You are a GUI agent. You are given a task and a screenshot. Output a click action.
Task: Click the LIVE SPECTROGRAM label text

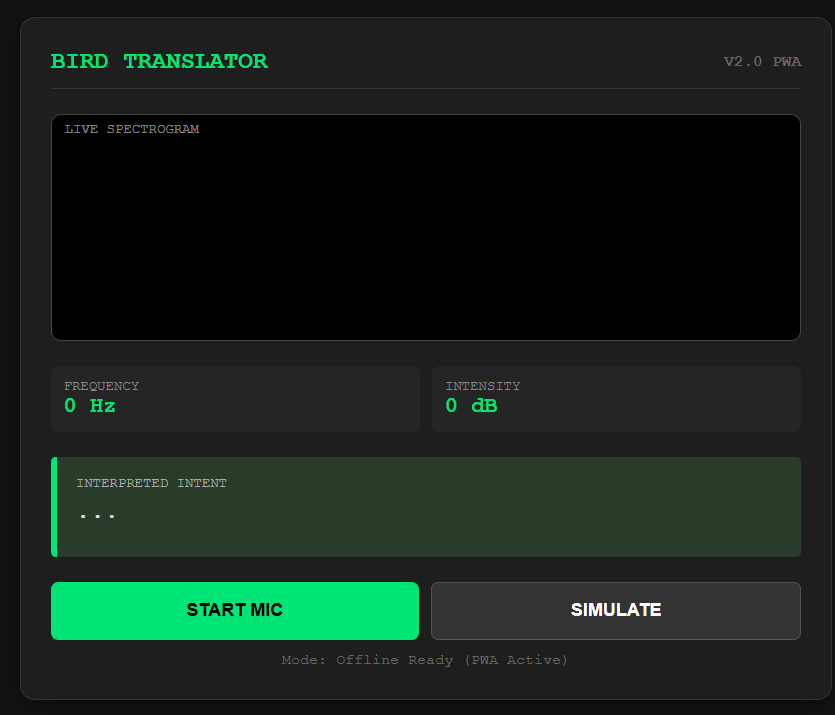(132, 128)
